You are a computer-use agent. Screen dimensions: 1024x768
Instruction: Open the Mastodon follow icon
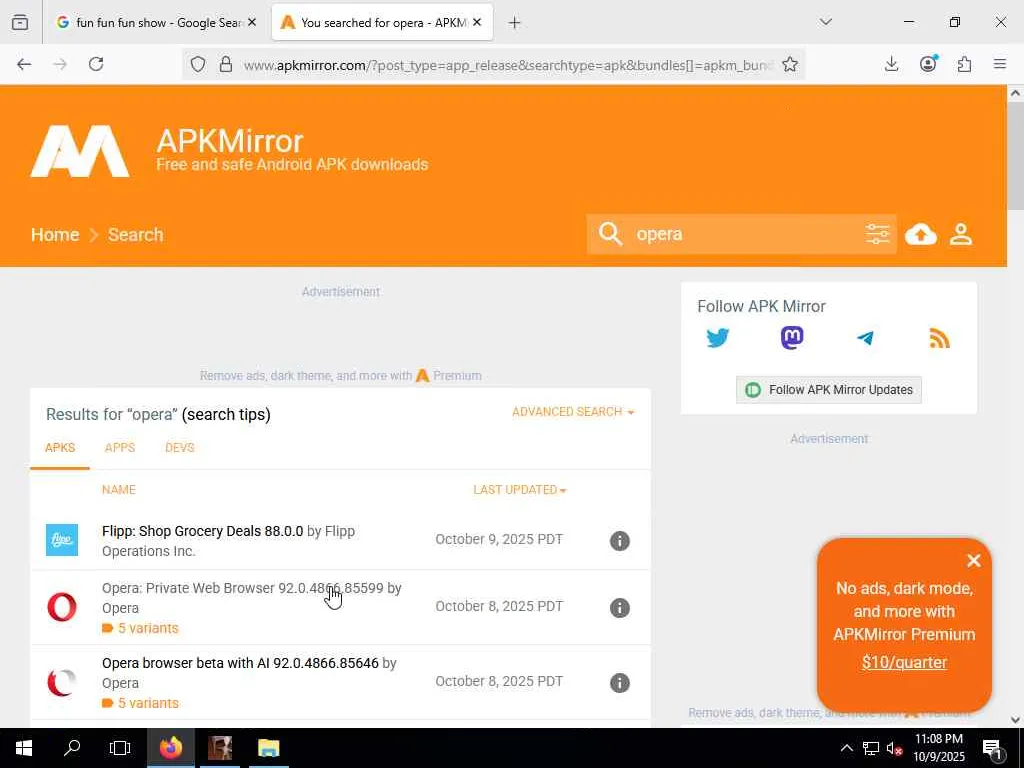click(792, 338)
